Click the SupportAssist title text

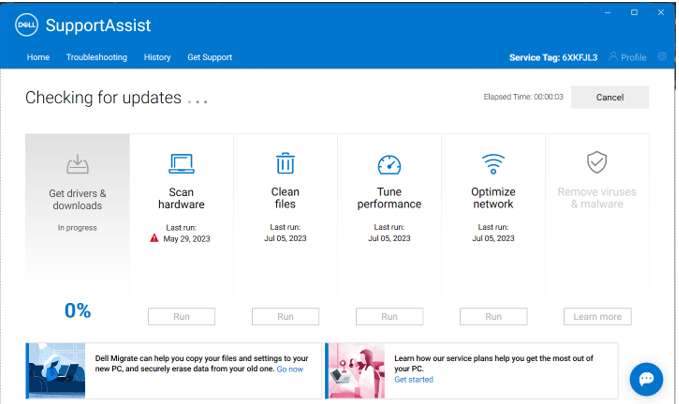pyautogui.click(x=98, y=25)
